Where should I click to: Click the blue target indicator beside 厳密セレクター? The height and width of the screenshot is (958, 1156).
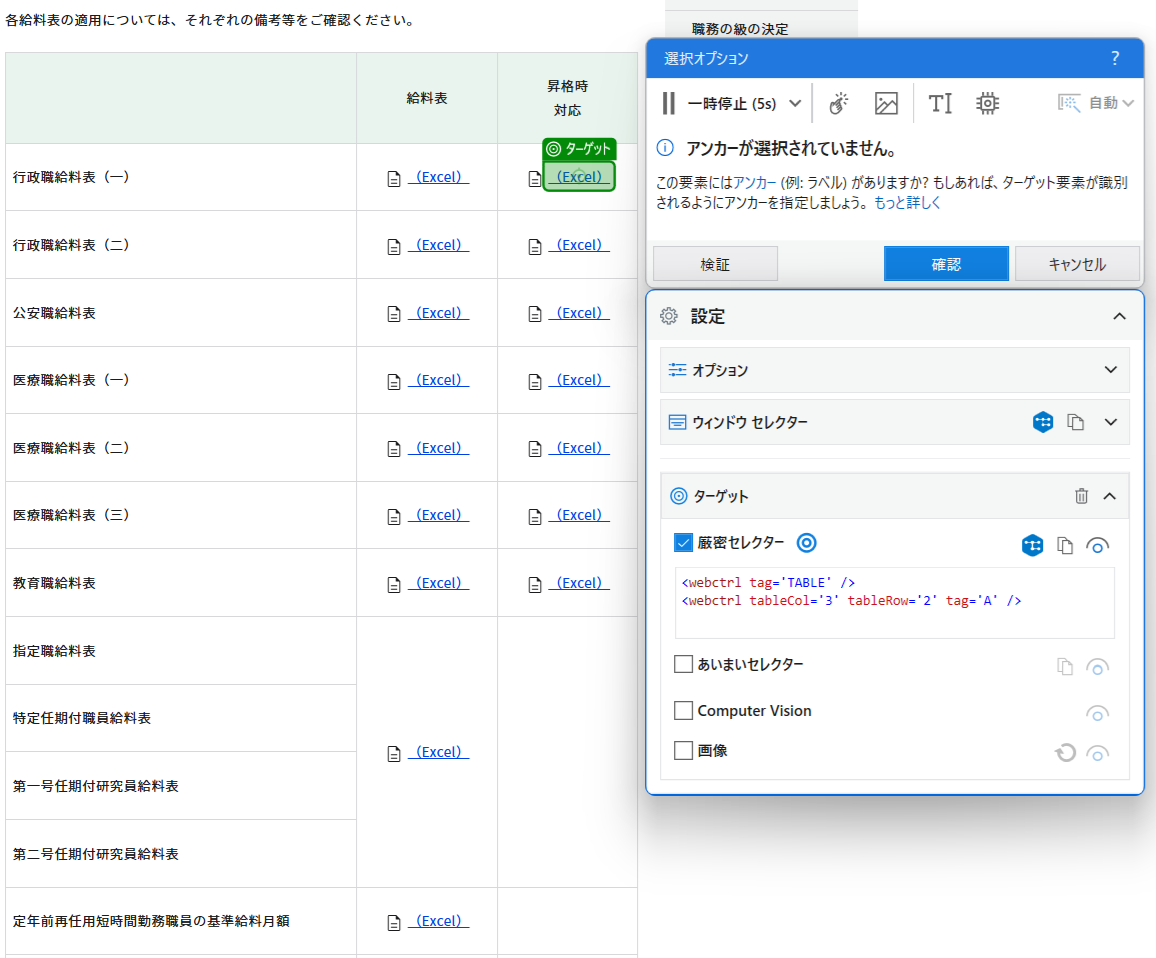tap(807, 543)
